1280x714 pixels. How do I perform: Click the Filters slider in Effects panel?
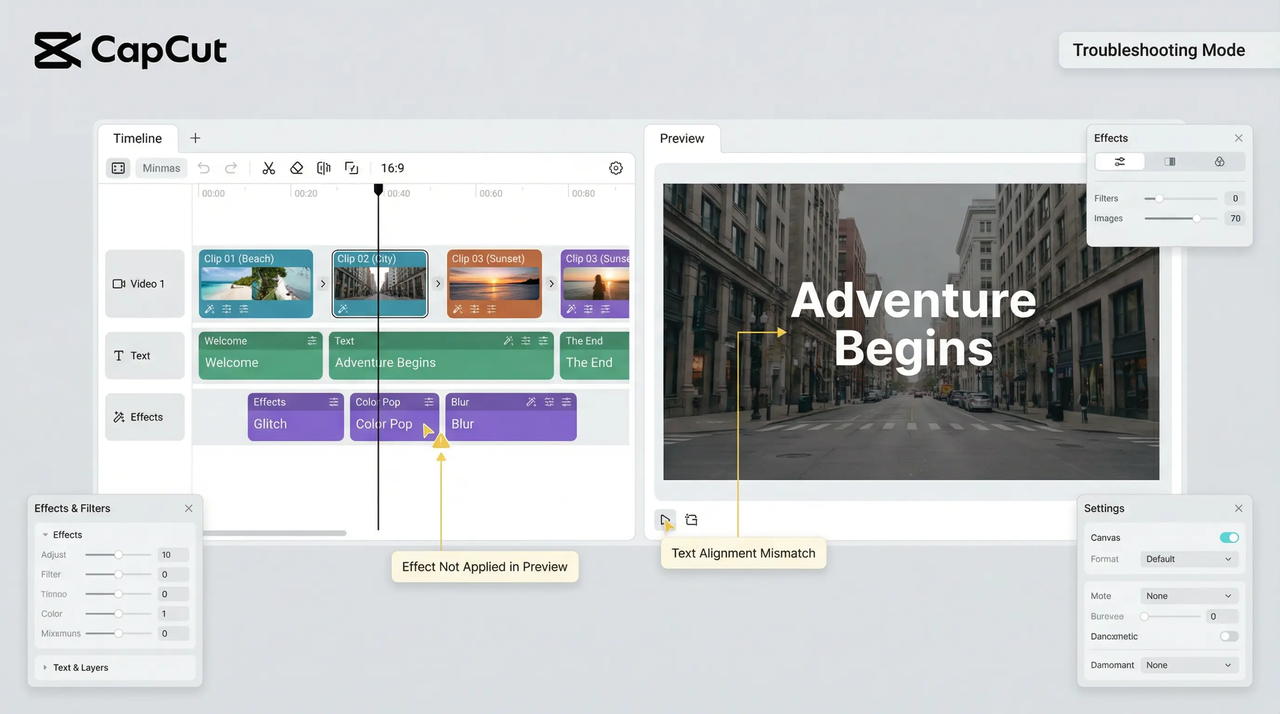1180,198
